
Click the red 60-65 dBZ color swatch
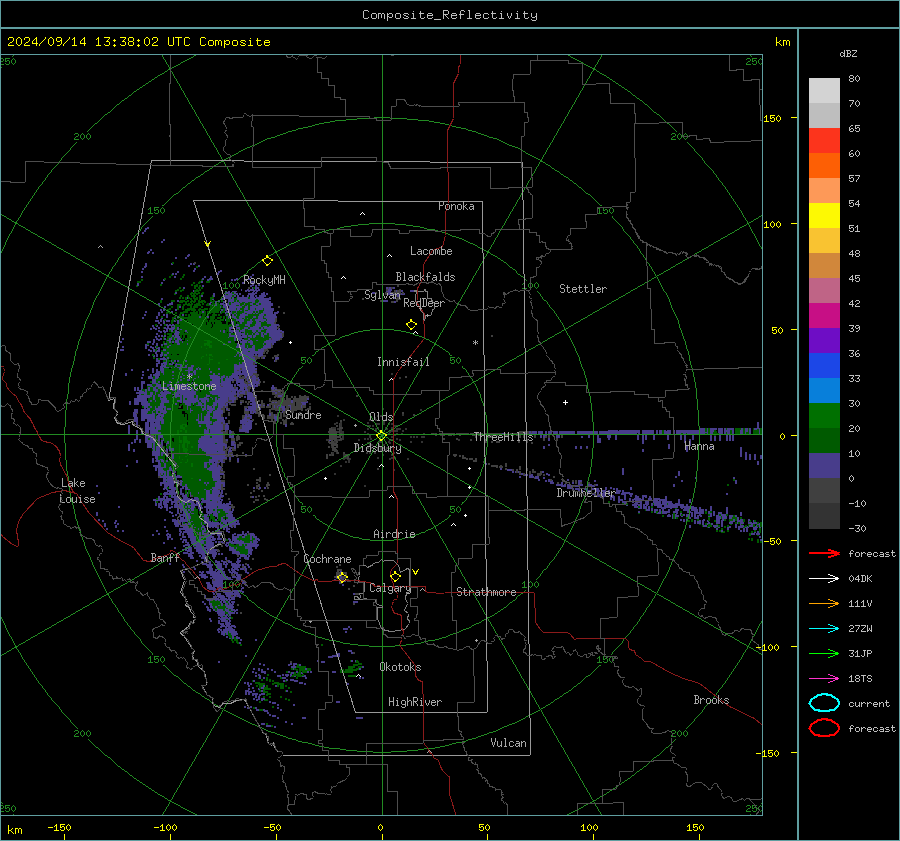(x=824, y=141)
